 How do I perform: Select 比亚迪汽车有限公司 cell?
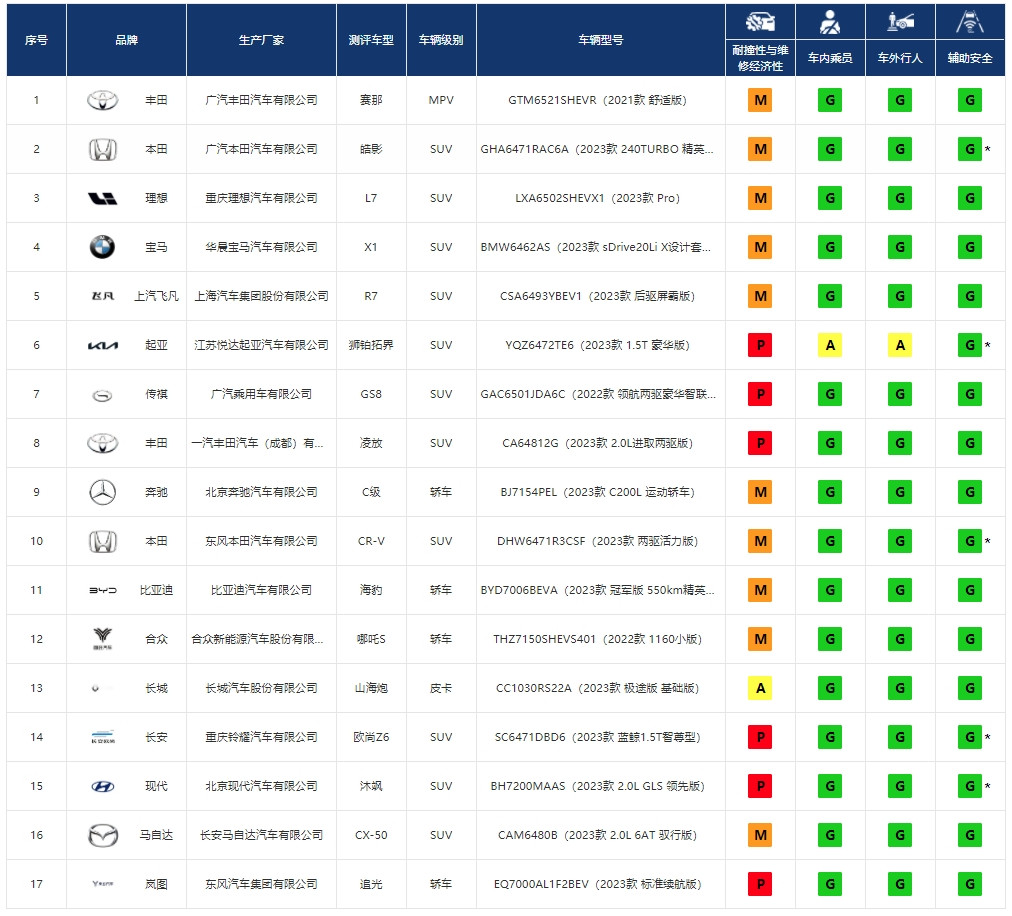pyautogui.click(x=261, y=591)
